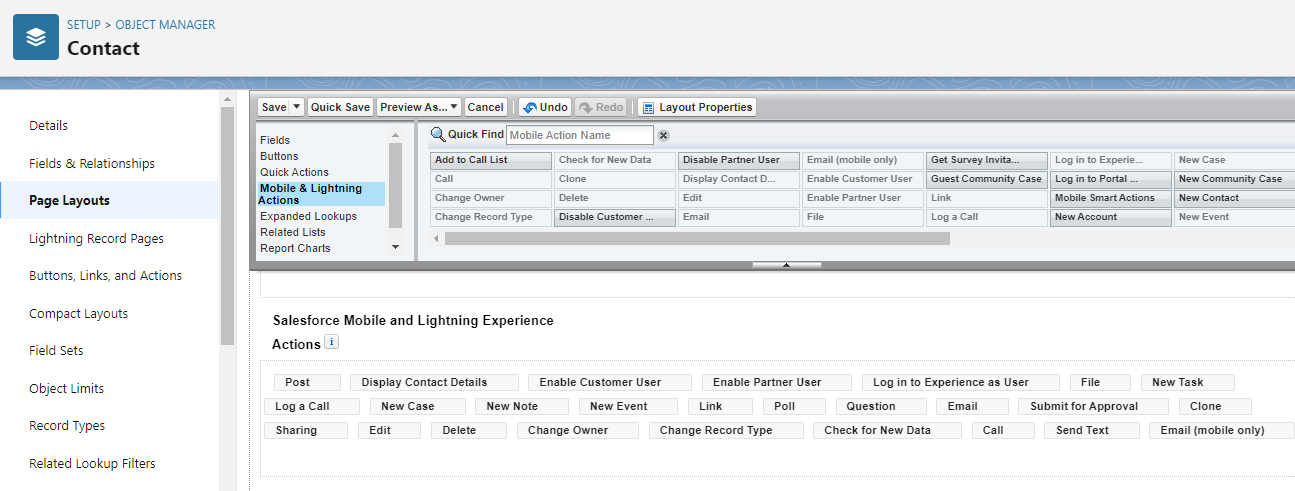Select the Question layout action
Screen dimensions: 1295x491
pos(881,406)
